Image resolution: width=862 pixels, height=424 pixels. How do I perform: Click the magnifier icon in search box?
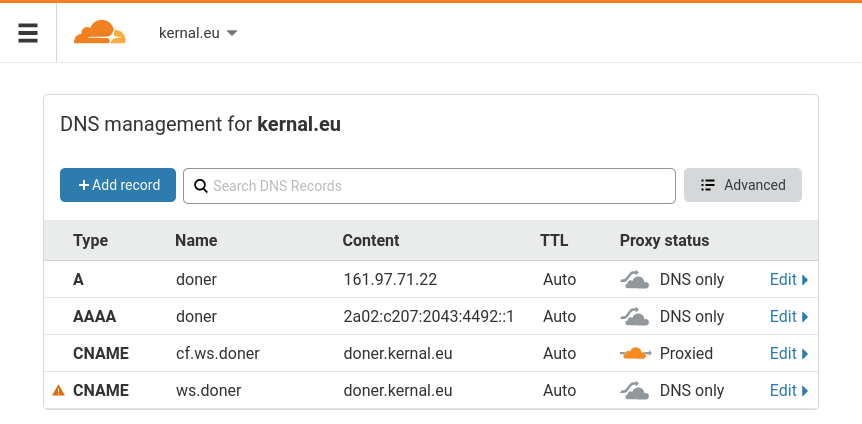(x=200, y=186)
